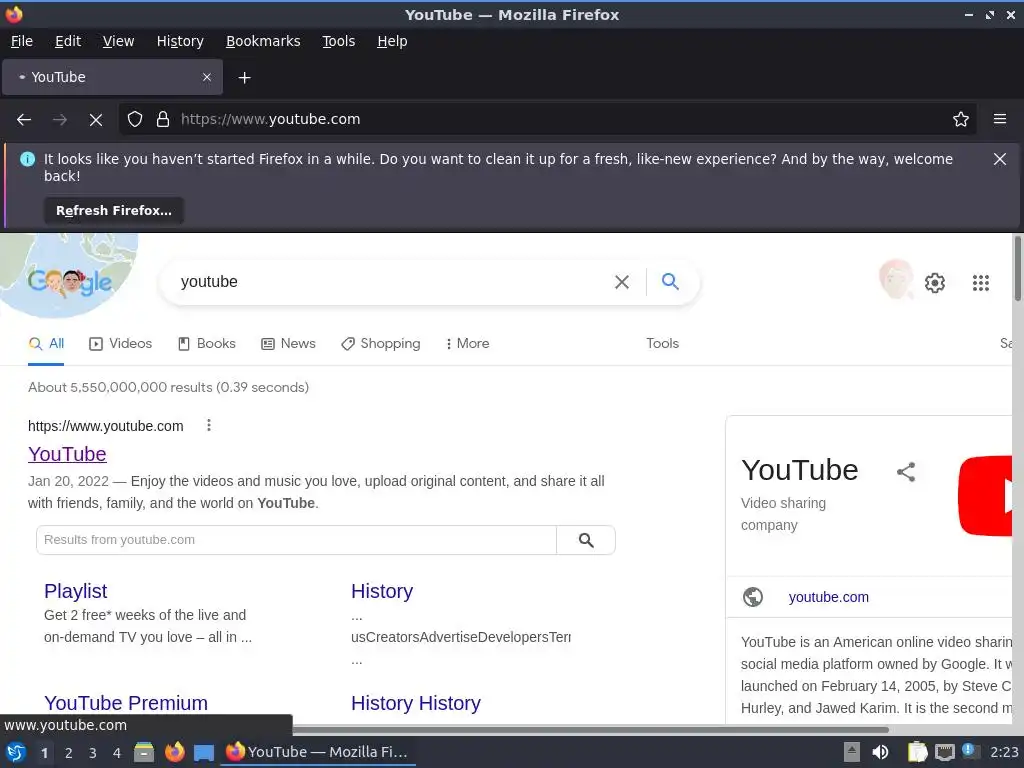Stop loading the page
Image resolution: width=1024 pixels, height=768 pixels.
(x=96, y=120)
